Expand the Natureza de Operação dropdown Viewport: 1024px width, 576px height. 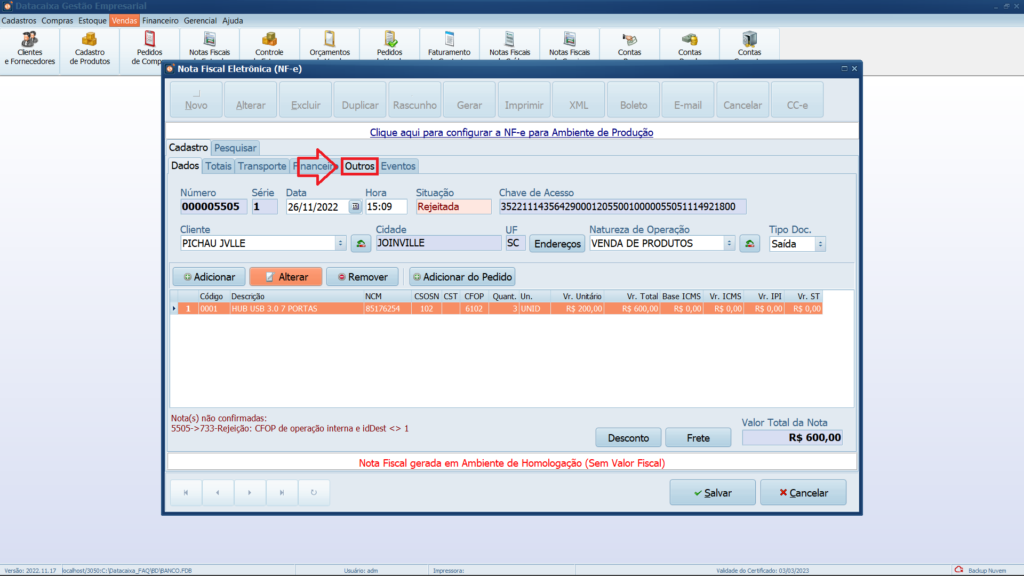coord(729,243)
